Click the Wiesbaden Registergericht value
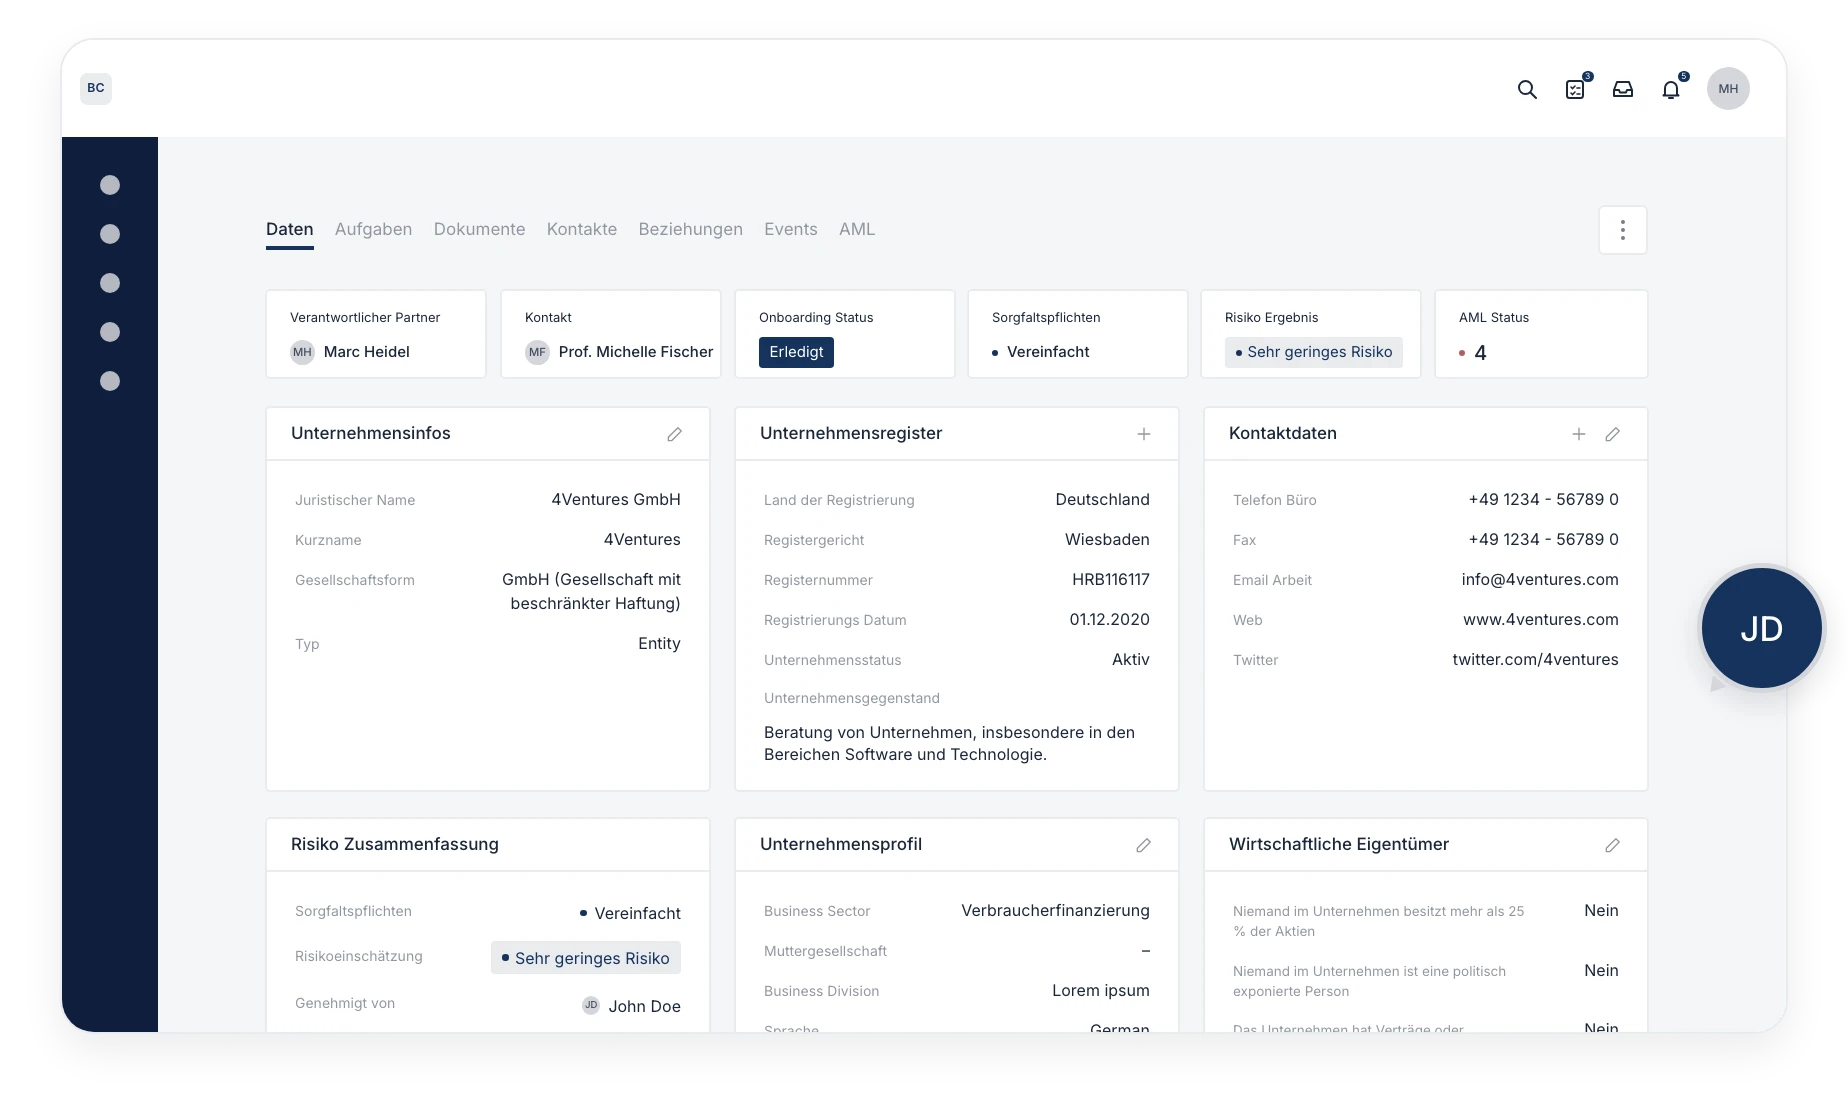1848x1116 pixels. point(1107,539)
